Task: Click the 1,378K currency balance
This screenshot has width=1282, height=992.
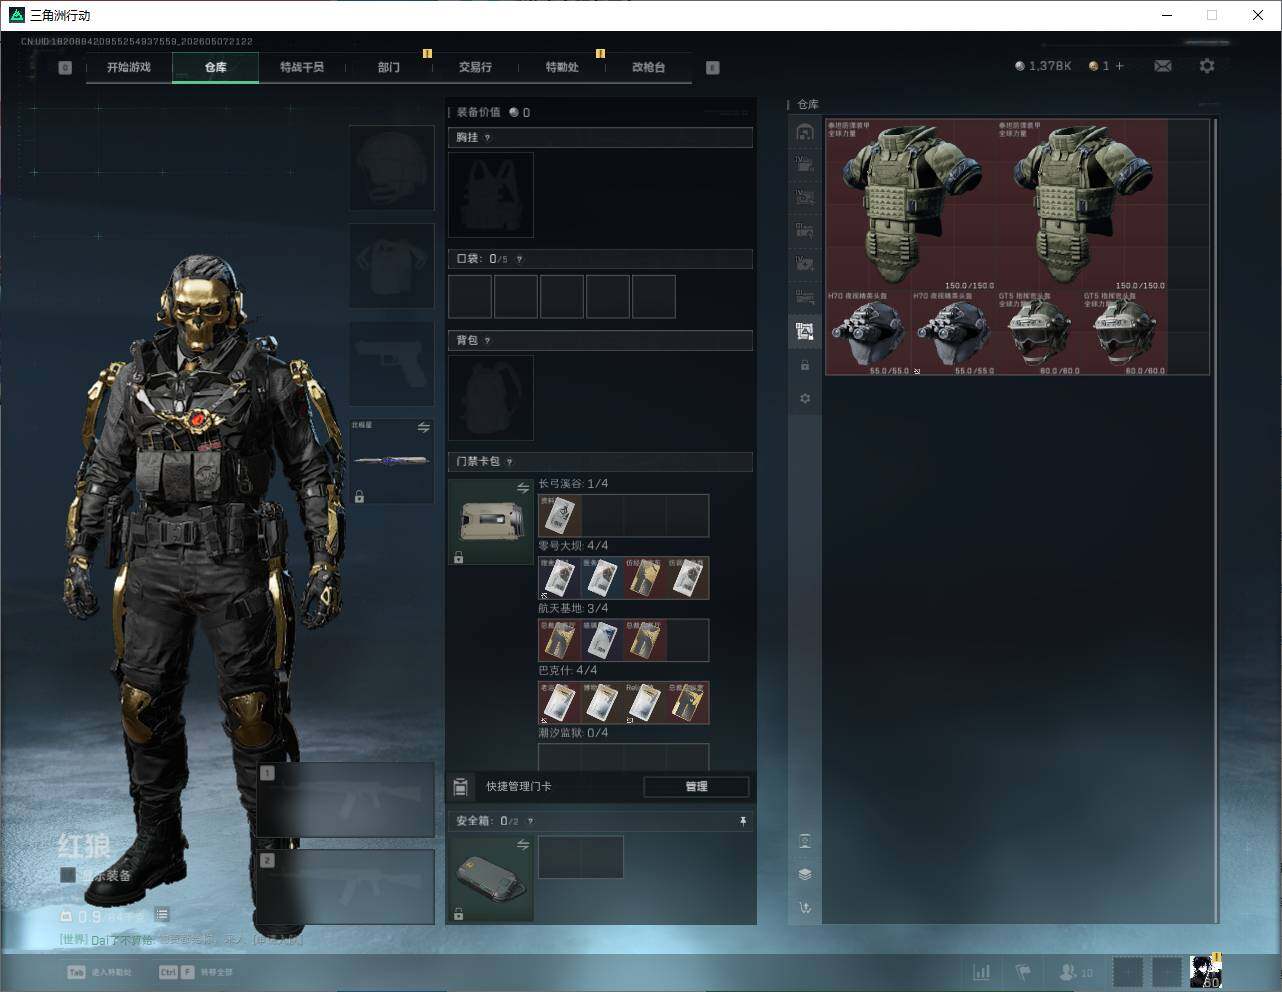Action: (x=1043, y=66)
